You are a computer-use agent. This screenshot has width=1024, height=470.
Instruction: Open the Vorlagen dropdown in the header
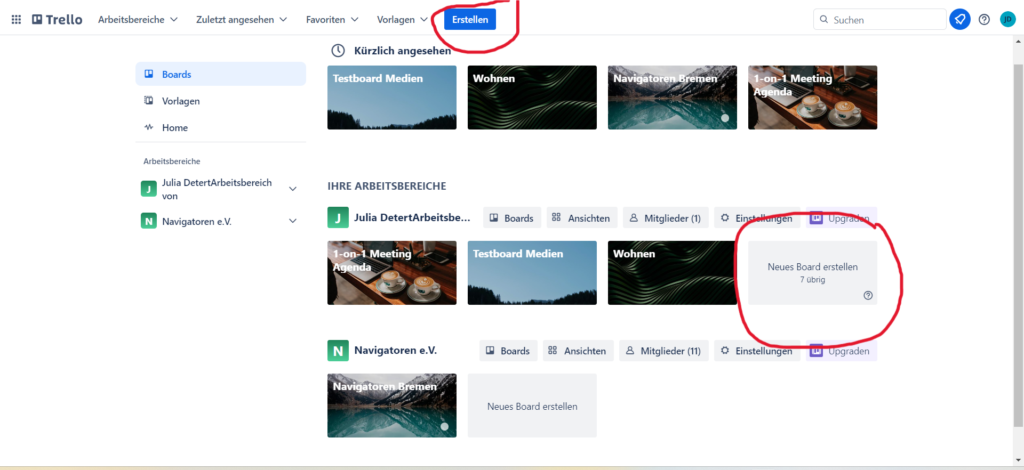[x=402, y=20]
